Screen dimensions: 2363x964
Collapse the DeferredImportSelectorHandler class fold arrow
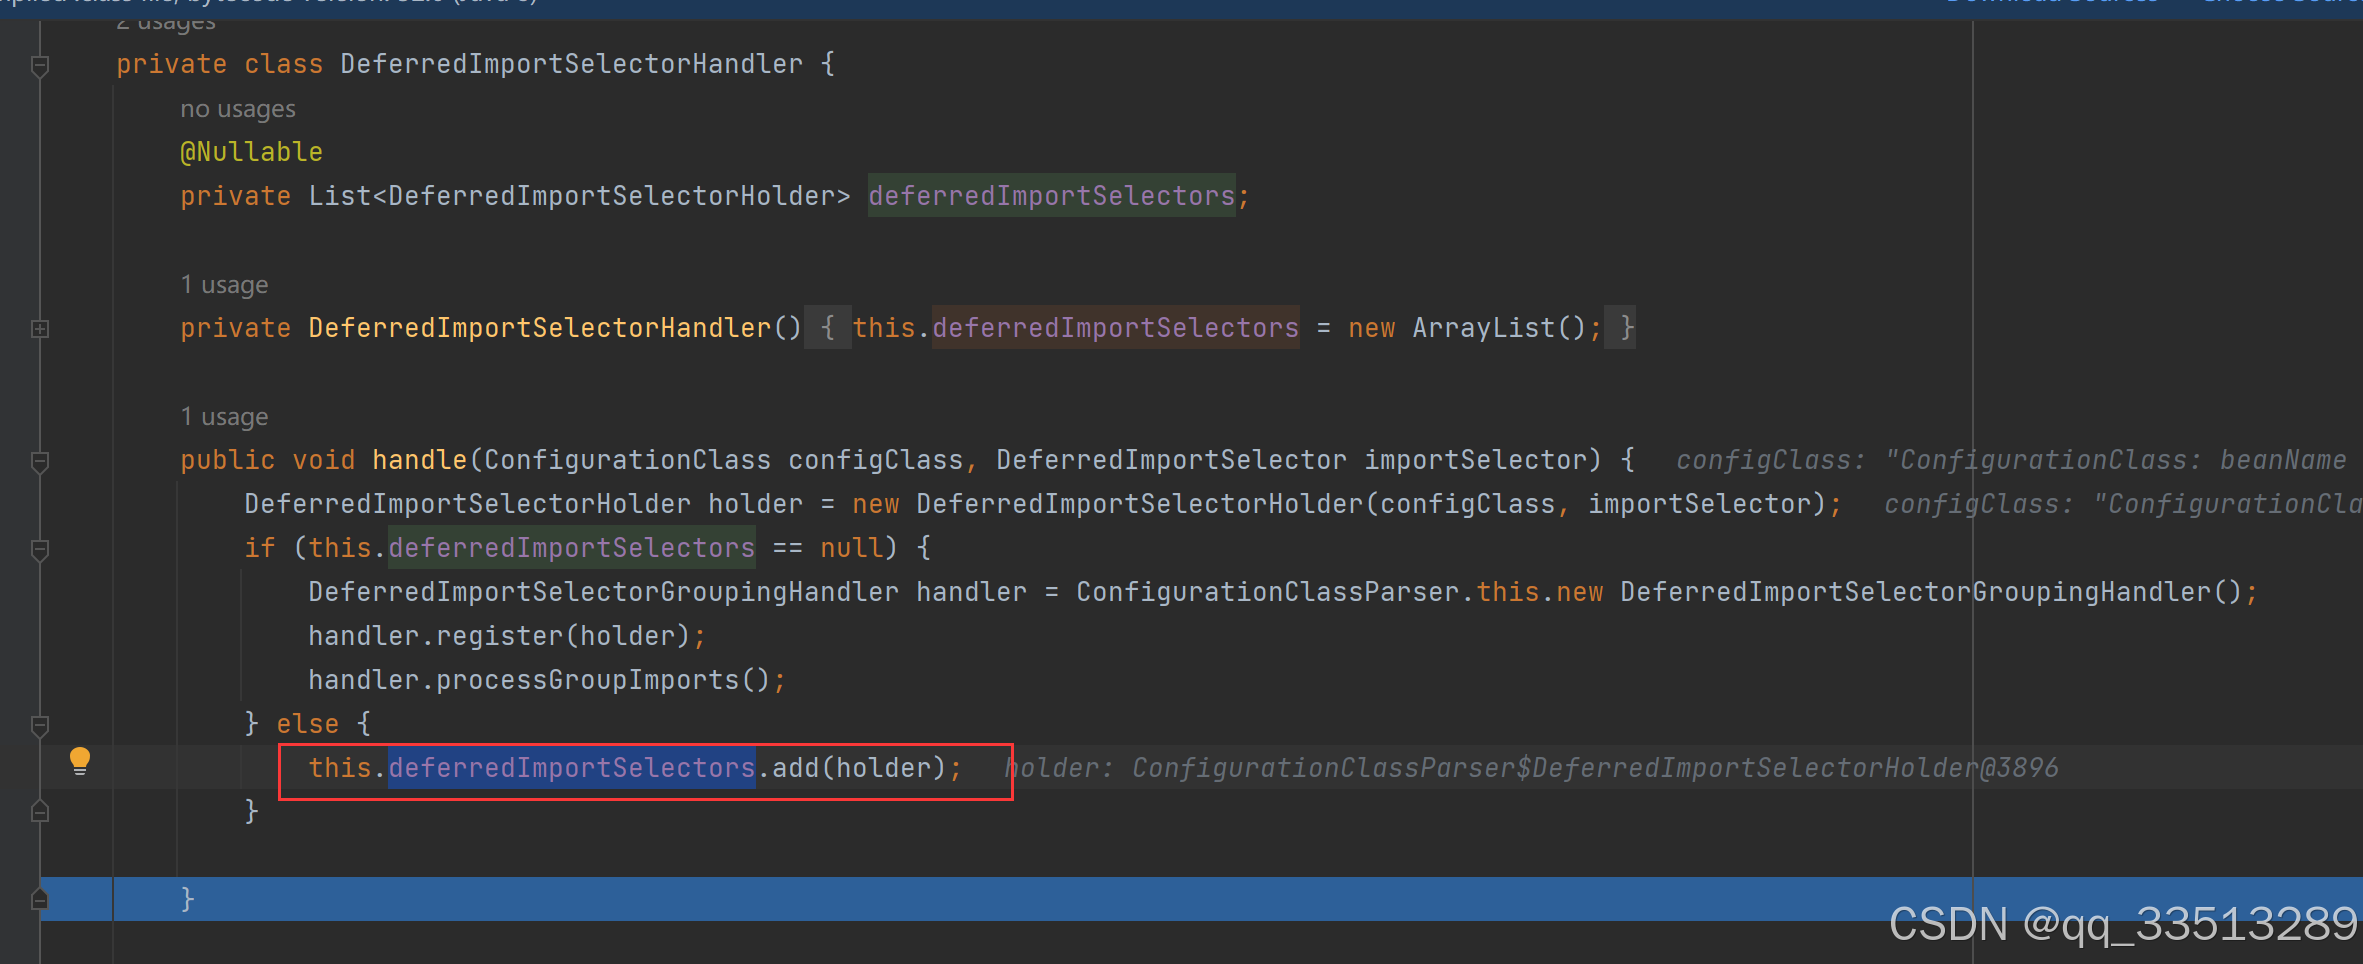tap(40, 64)
